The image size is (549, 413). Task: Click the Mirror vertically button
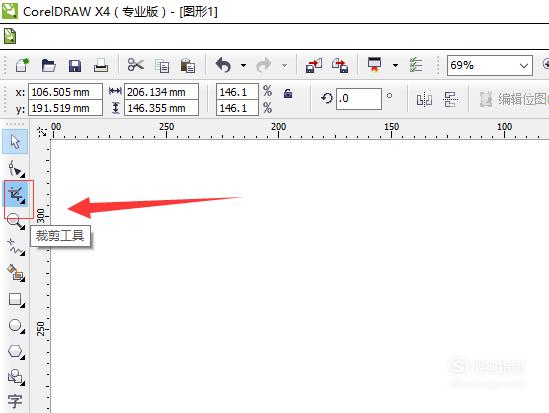tap(450, 99)
